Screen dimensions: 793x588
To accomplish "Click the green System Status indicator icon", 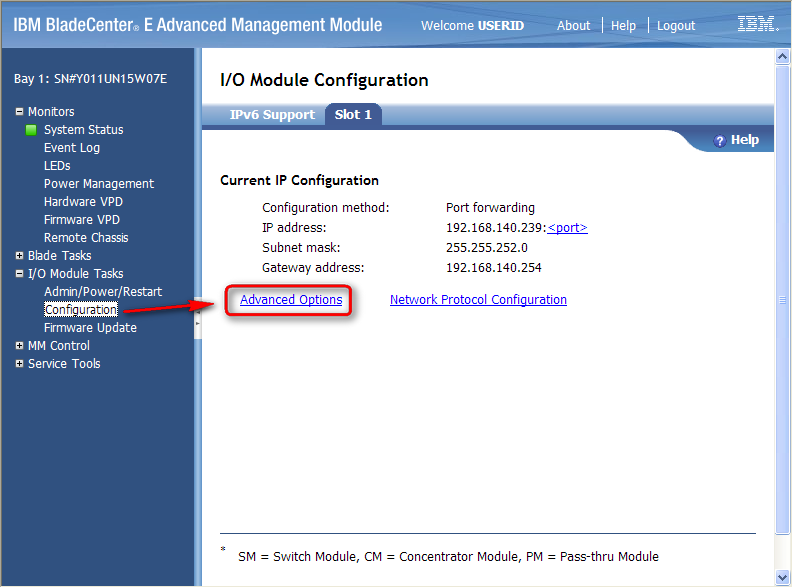I will point(31,130).
